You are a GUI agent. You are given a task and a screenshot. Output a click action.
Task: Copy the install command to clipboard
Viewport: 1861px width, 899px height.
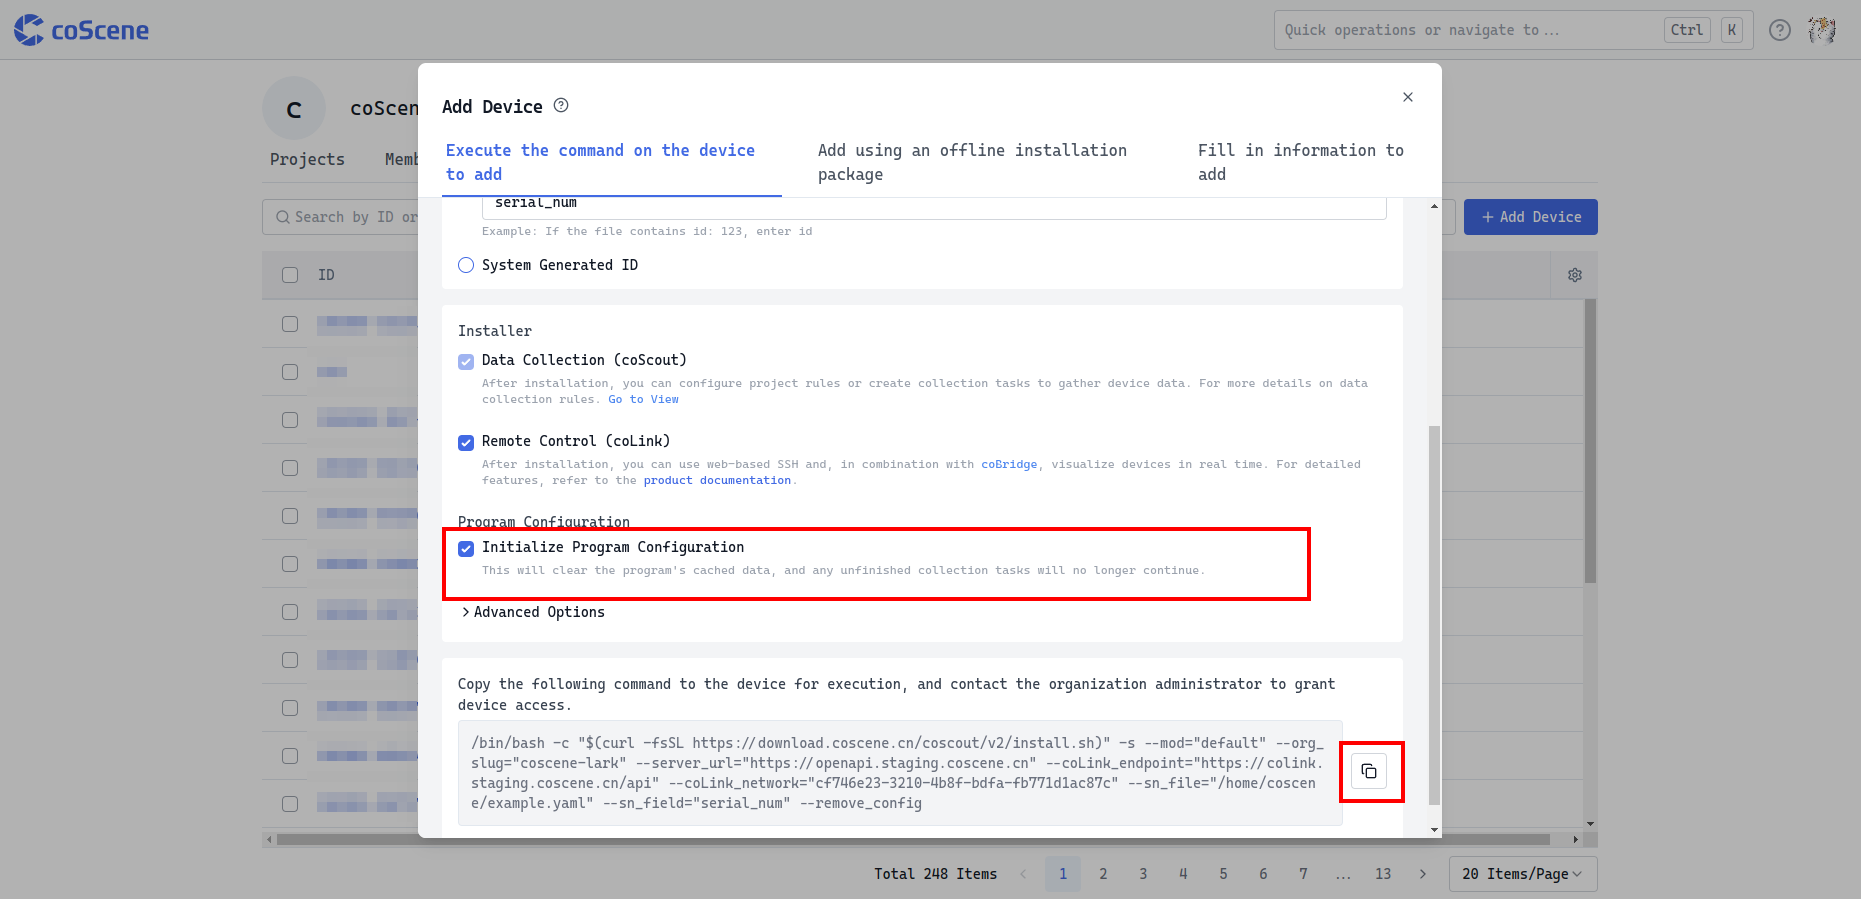[1369, 771]
